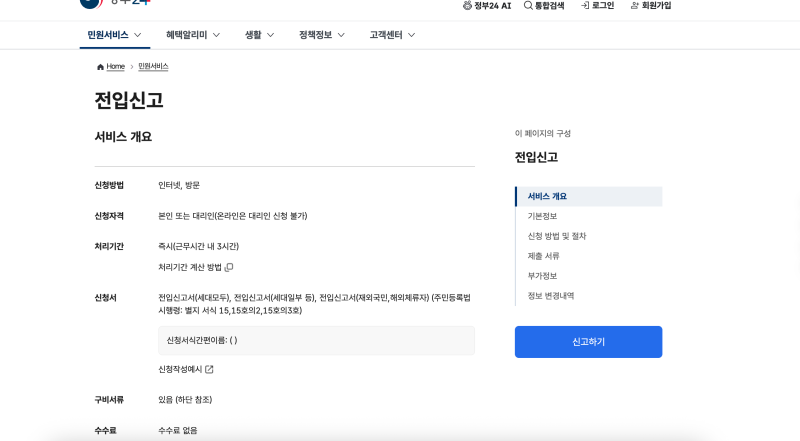Click the 본인 또는 대리인 eligibility text
Viewport: 800px width, 441px height.
[x=233, y=216]
